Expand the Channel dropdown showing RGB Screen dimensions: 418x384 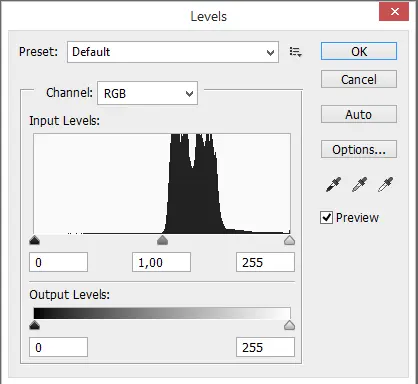pyautogui.click(x=147, y=93)
